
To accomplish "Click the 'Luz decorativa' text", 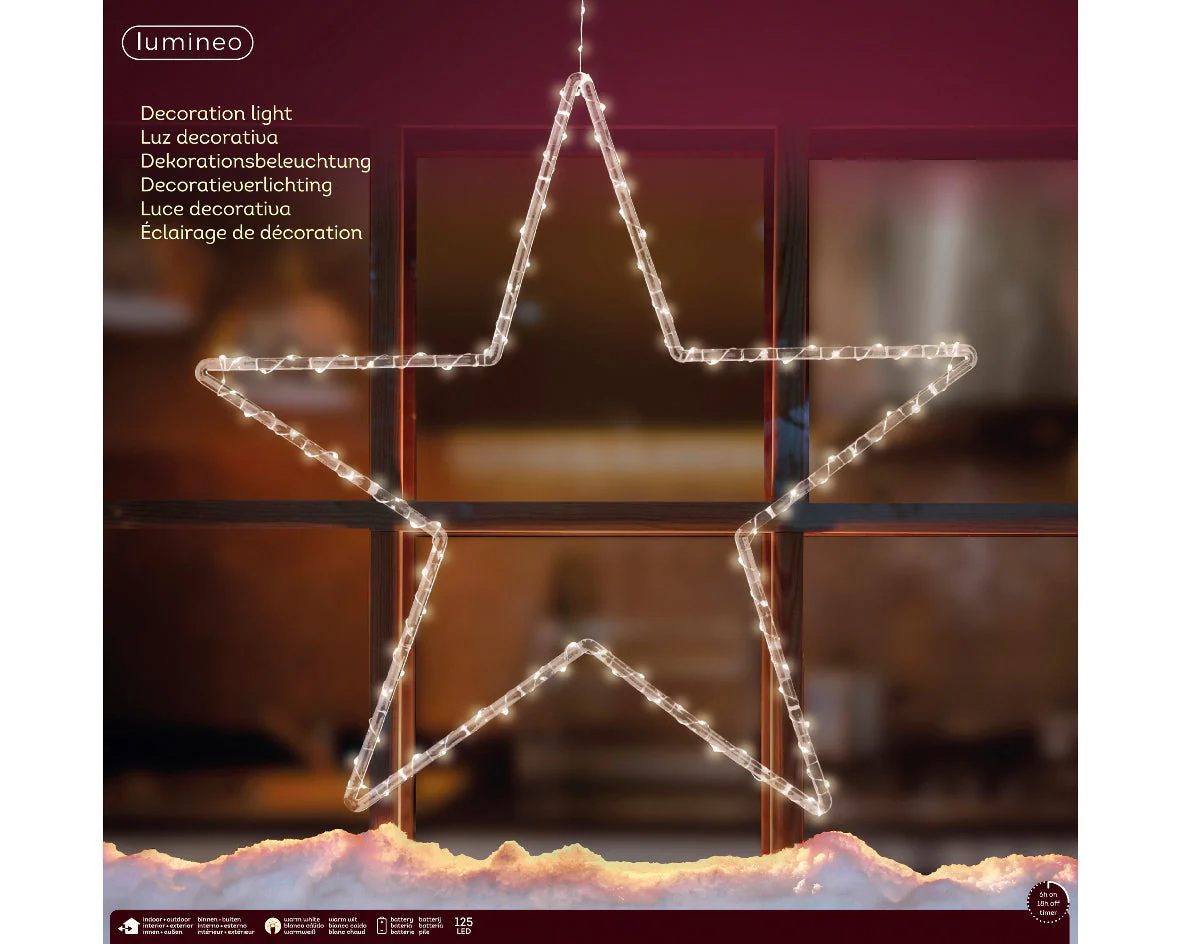I will [209, 137].
